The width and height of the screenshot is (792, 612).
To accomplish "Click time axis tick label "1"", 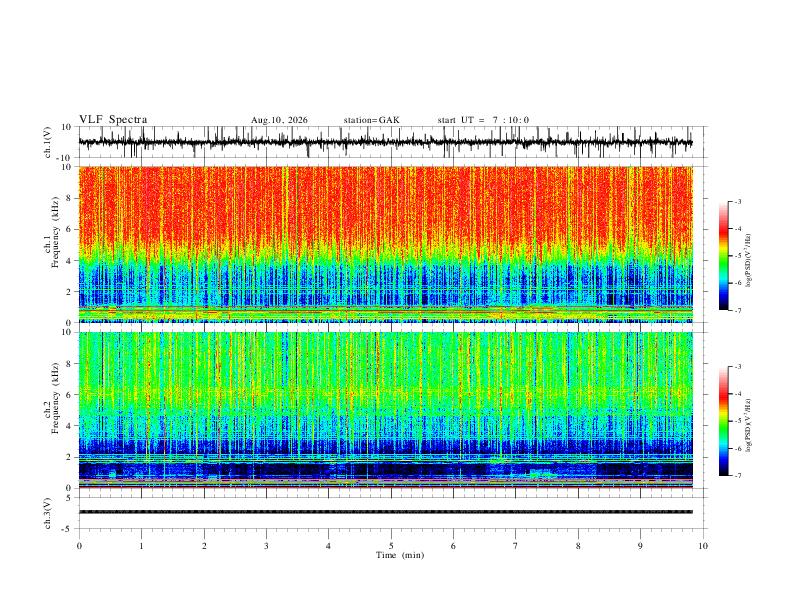I will (x=141, y=546).
